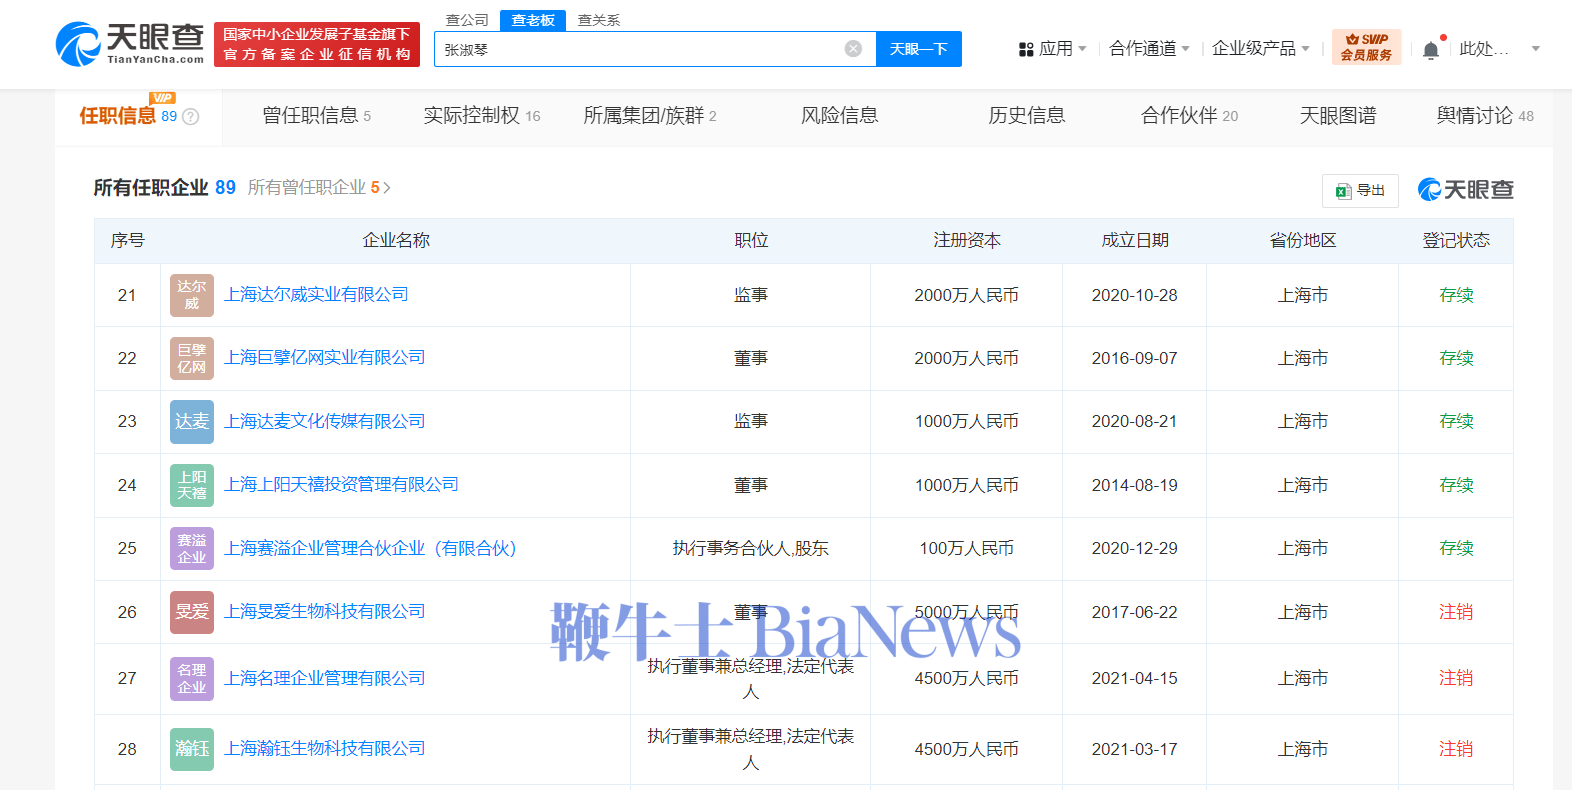Viewport: 1572px width, 790px height.
Task: Focus the search input containing 张淑琴
Action: point(640,49)
